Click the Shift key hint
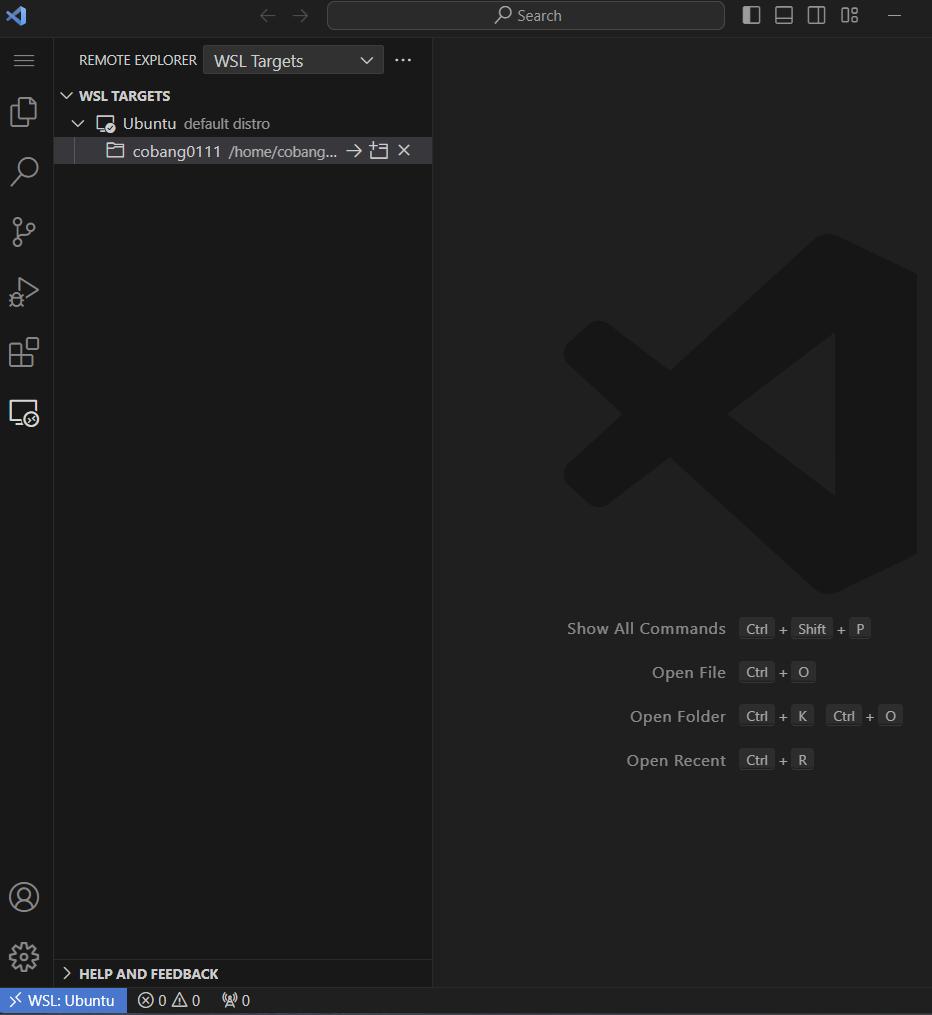932x1015 pixels. [x=812, y=629]
